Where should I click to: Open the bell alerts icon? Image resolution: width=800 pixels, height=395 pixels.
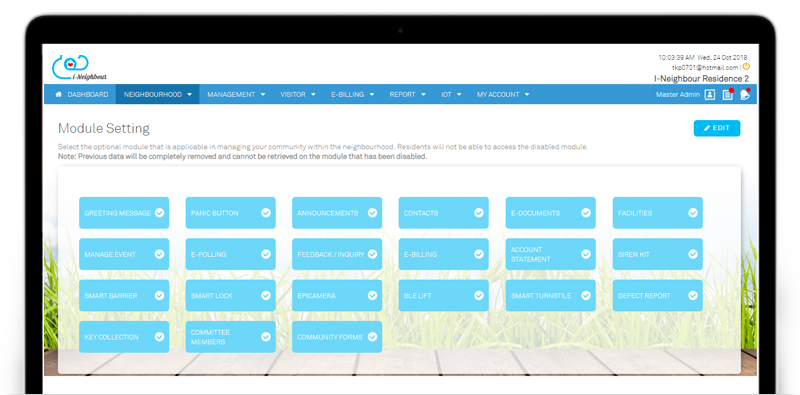pyautogui.click(x=745, y=94)
